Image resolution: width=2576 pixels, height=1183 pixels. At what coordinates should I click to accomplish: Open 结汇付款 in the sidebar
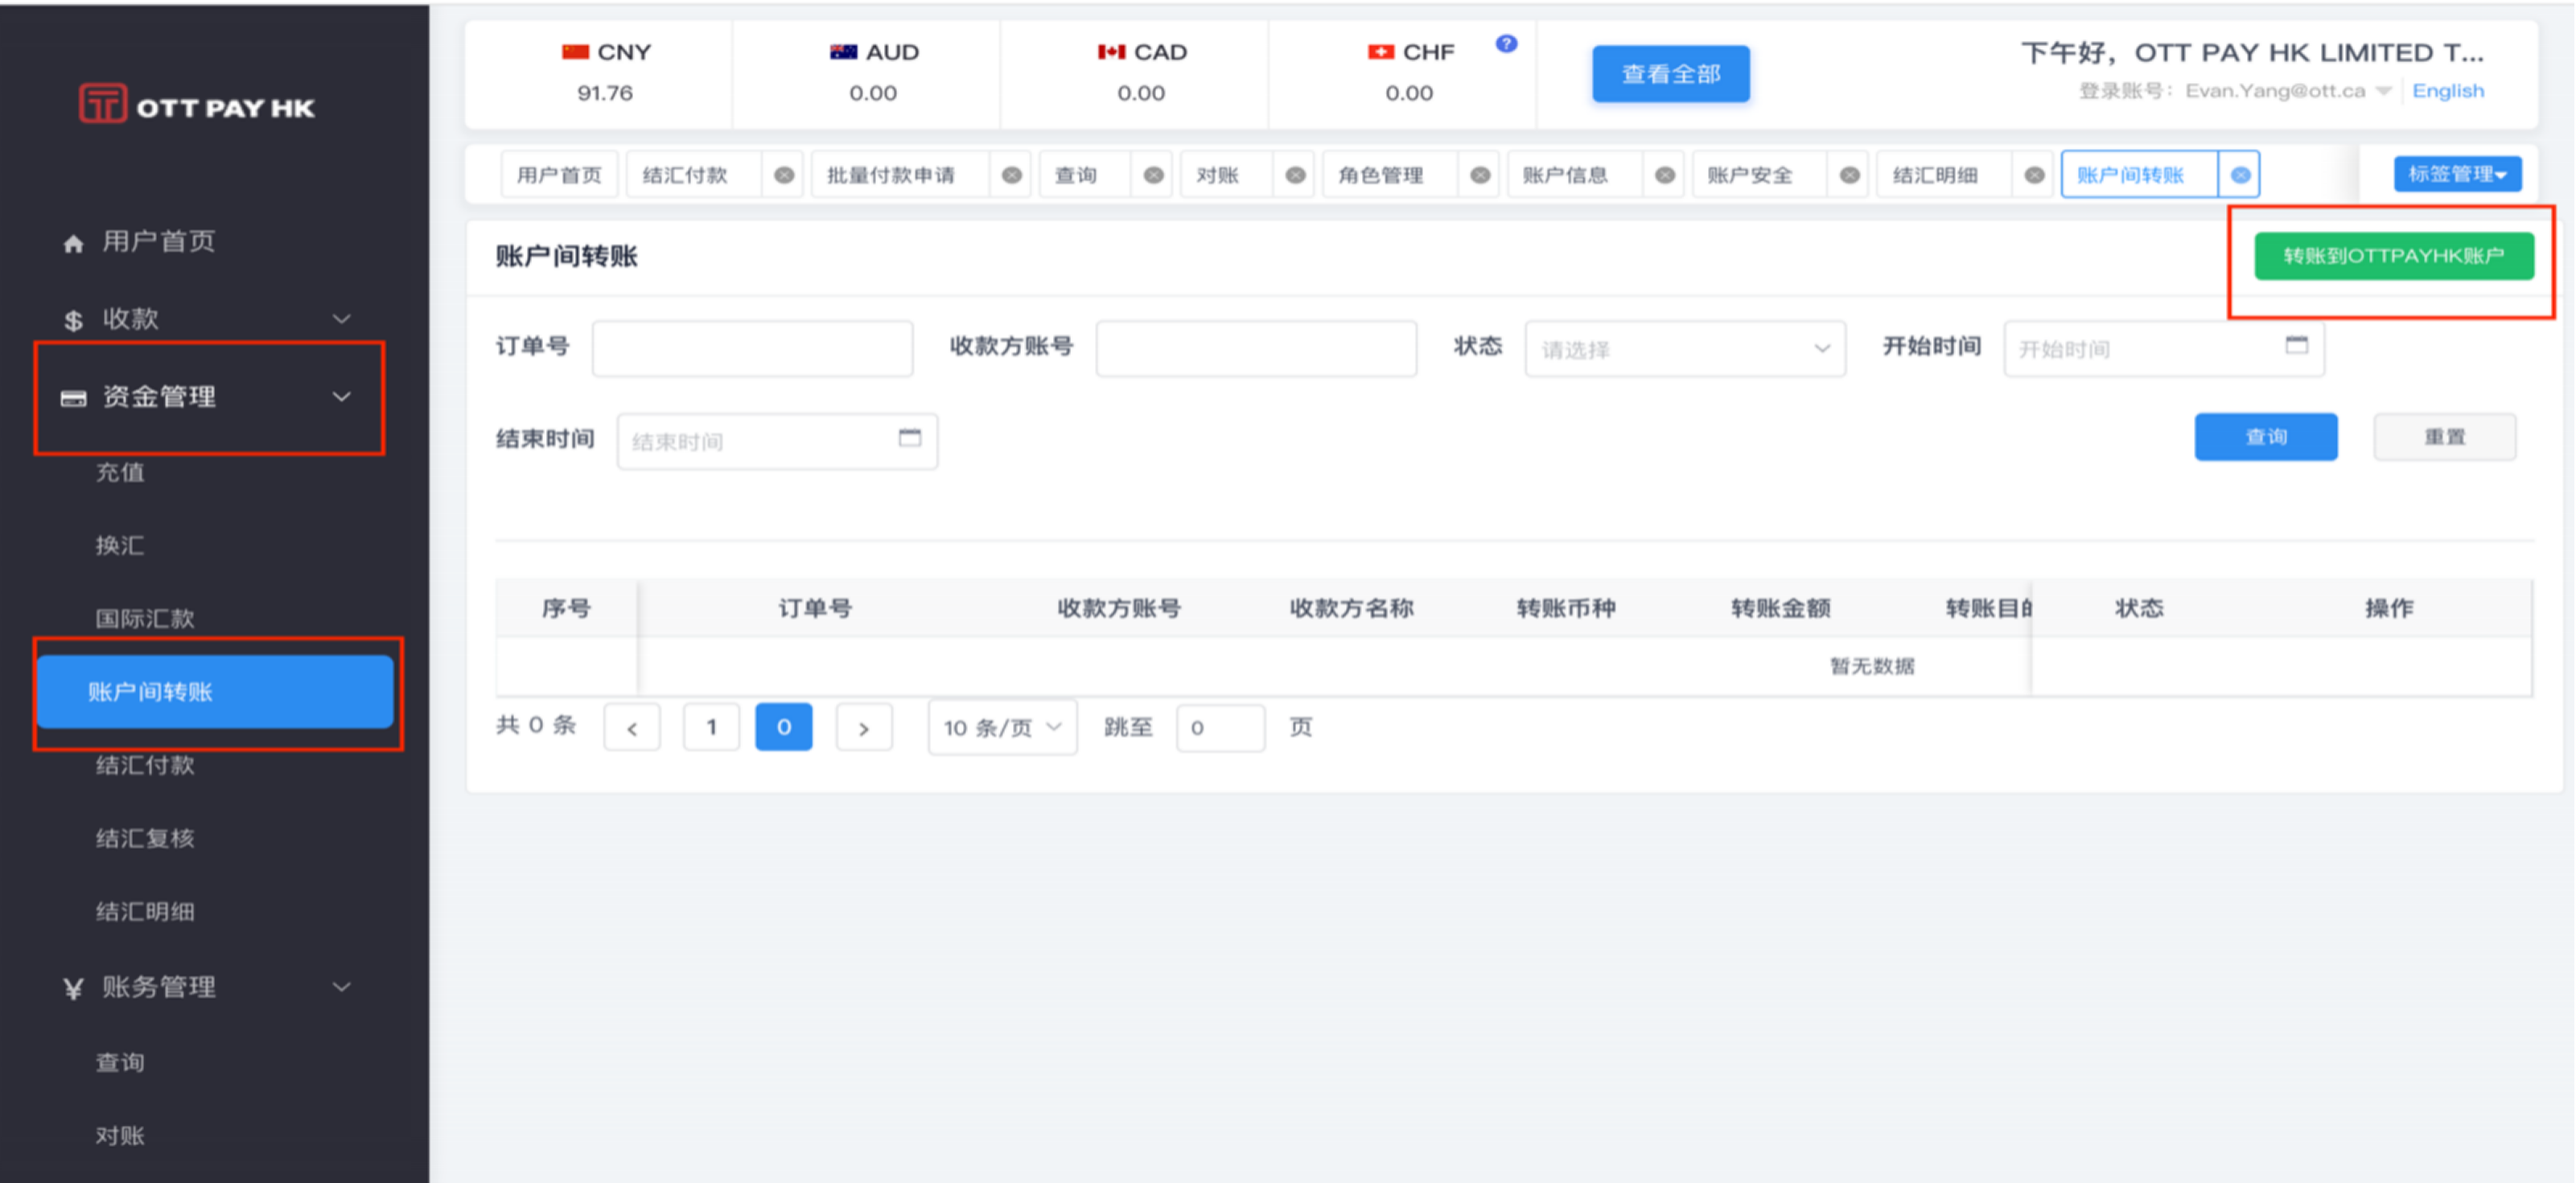point(145,765)
